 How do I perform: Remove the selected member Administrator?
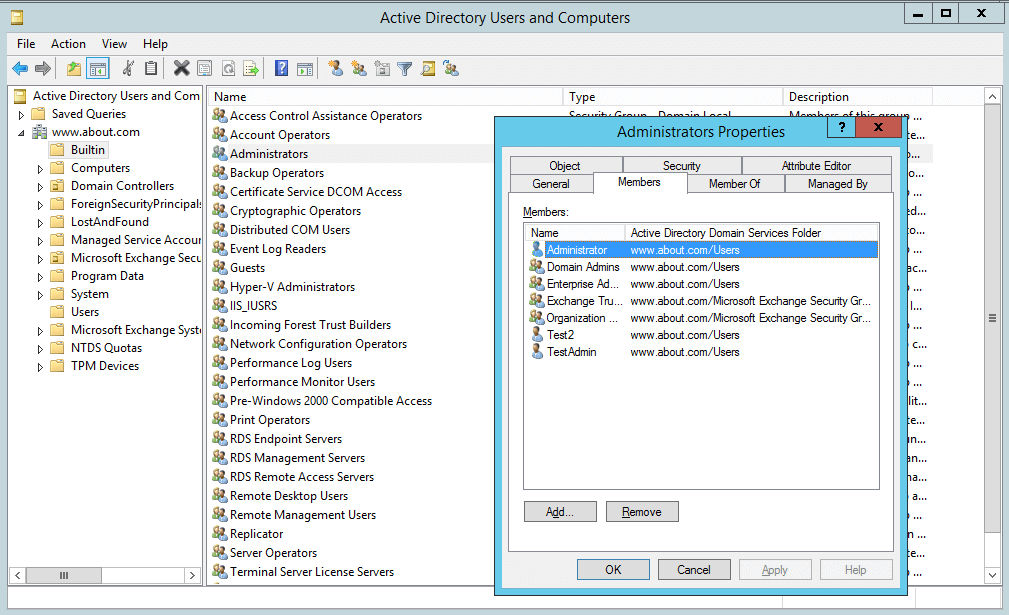pos(642,511)
